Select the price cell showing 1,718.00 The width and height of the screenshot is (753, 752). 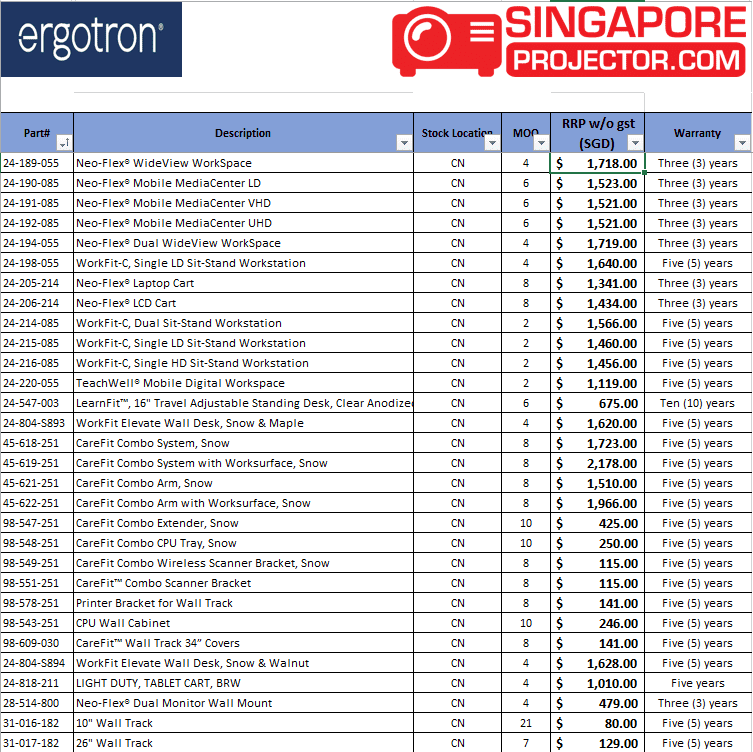[x=598, y=163]
